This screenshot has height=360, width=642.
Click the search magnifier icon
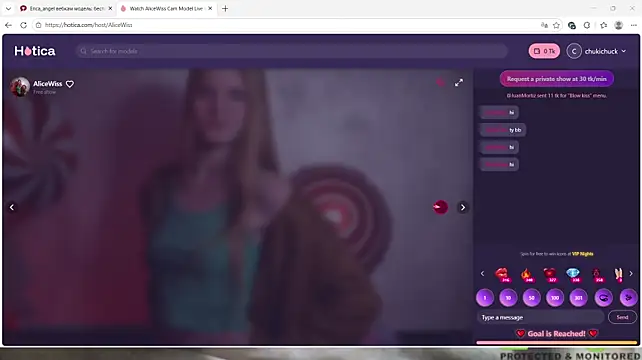click(x=84, y=51)
